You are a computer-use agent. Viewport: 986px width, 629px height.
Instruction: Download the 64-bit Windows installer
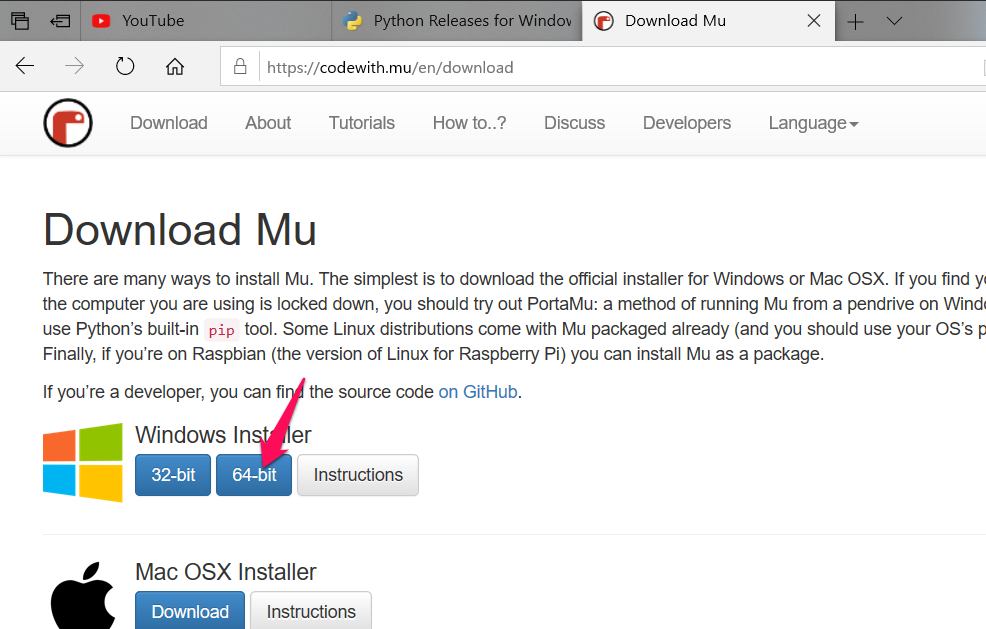coord(254,475)
